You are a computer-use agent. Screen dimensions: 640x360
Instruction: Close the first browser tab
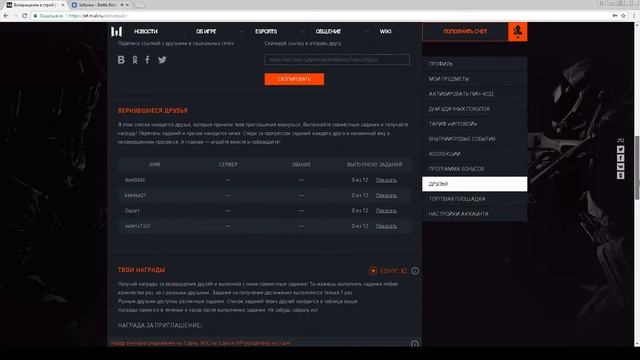(63, 5)
